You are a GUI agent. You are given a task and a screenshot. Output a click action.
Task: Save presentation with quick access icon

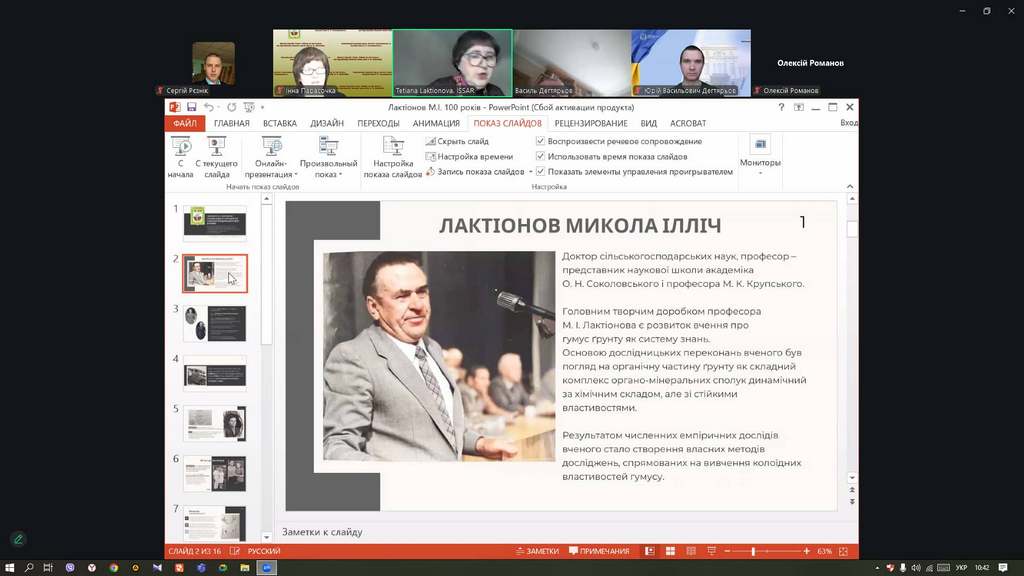pyautogui.click(x=191, y=107)
